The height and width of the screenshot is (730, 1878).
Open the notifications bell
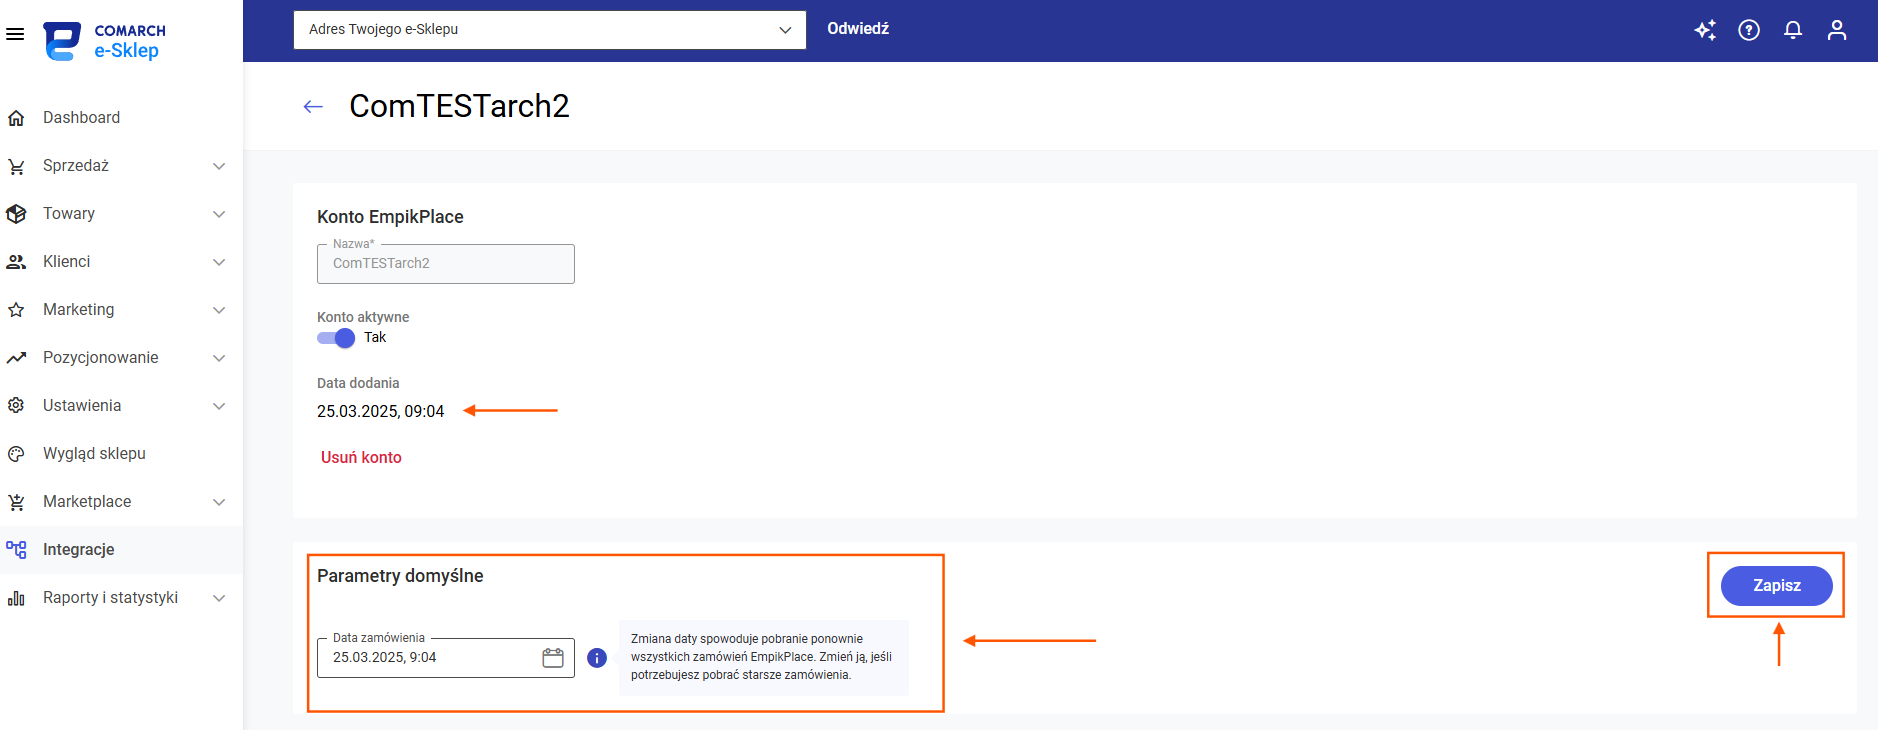1793,30
